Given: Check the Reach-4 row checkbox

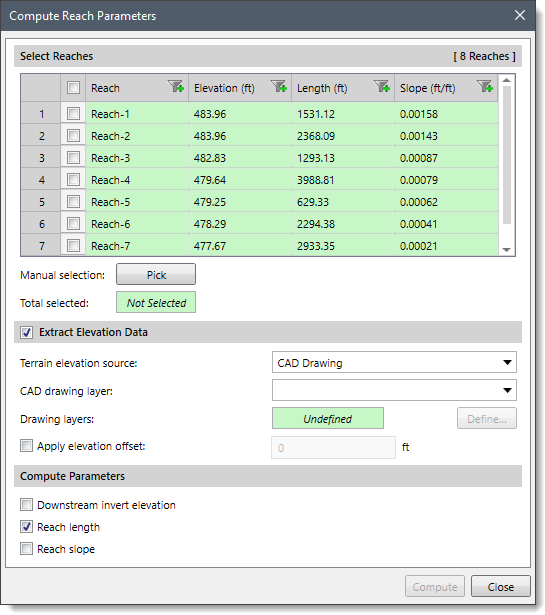Looking at the screenshot, I should (x=73, y=180).
